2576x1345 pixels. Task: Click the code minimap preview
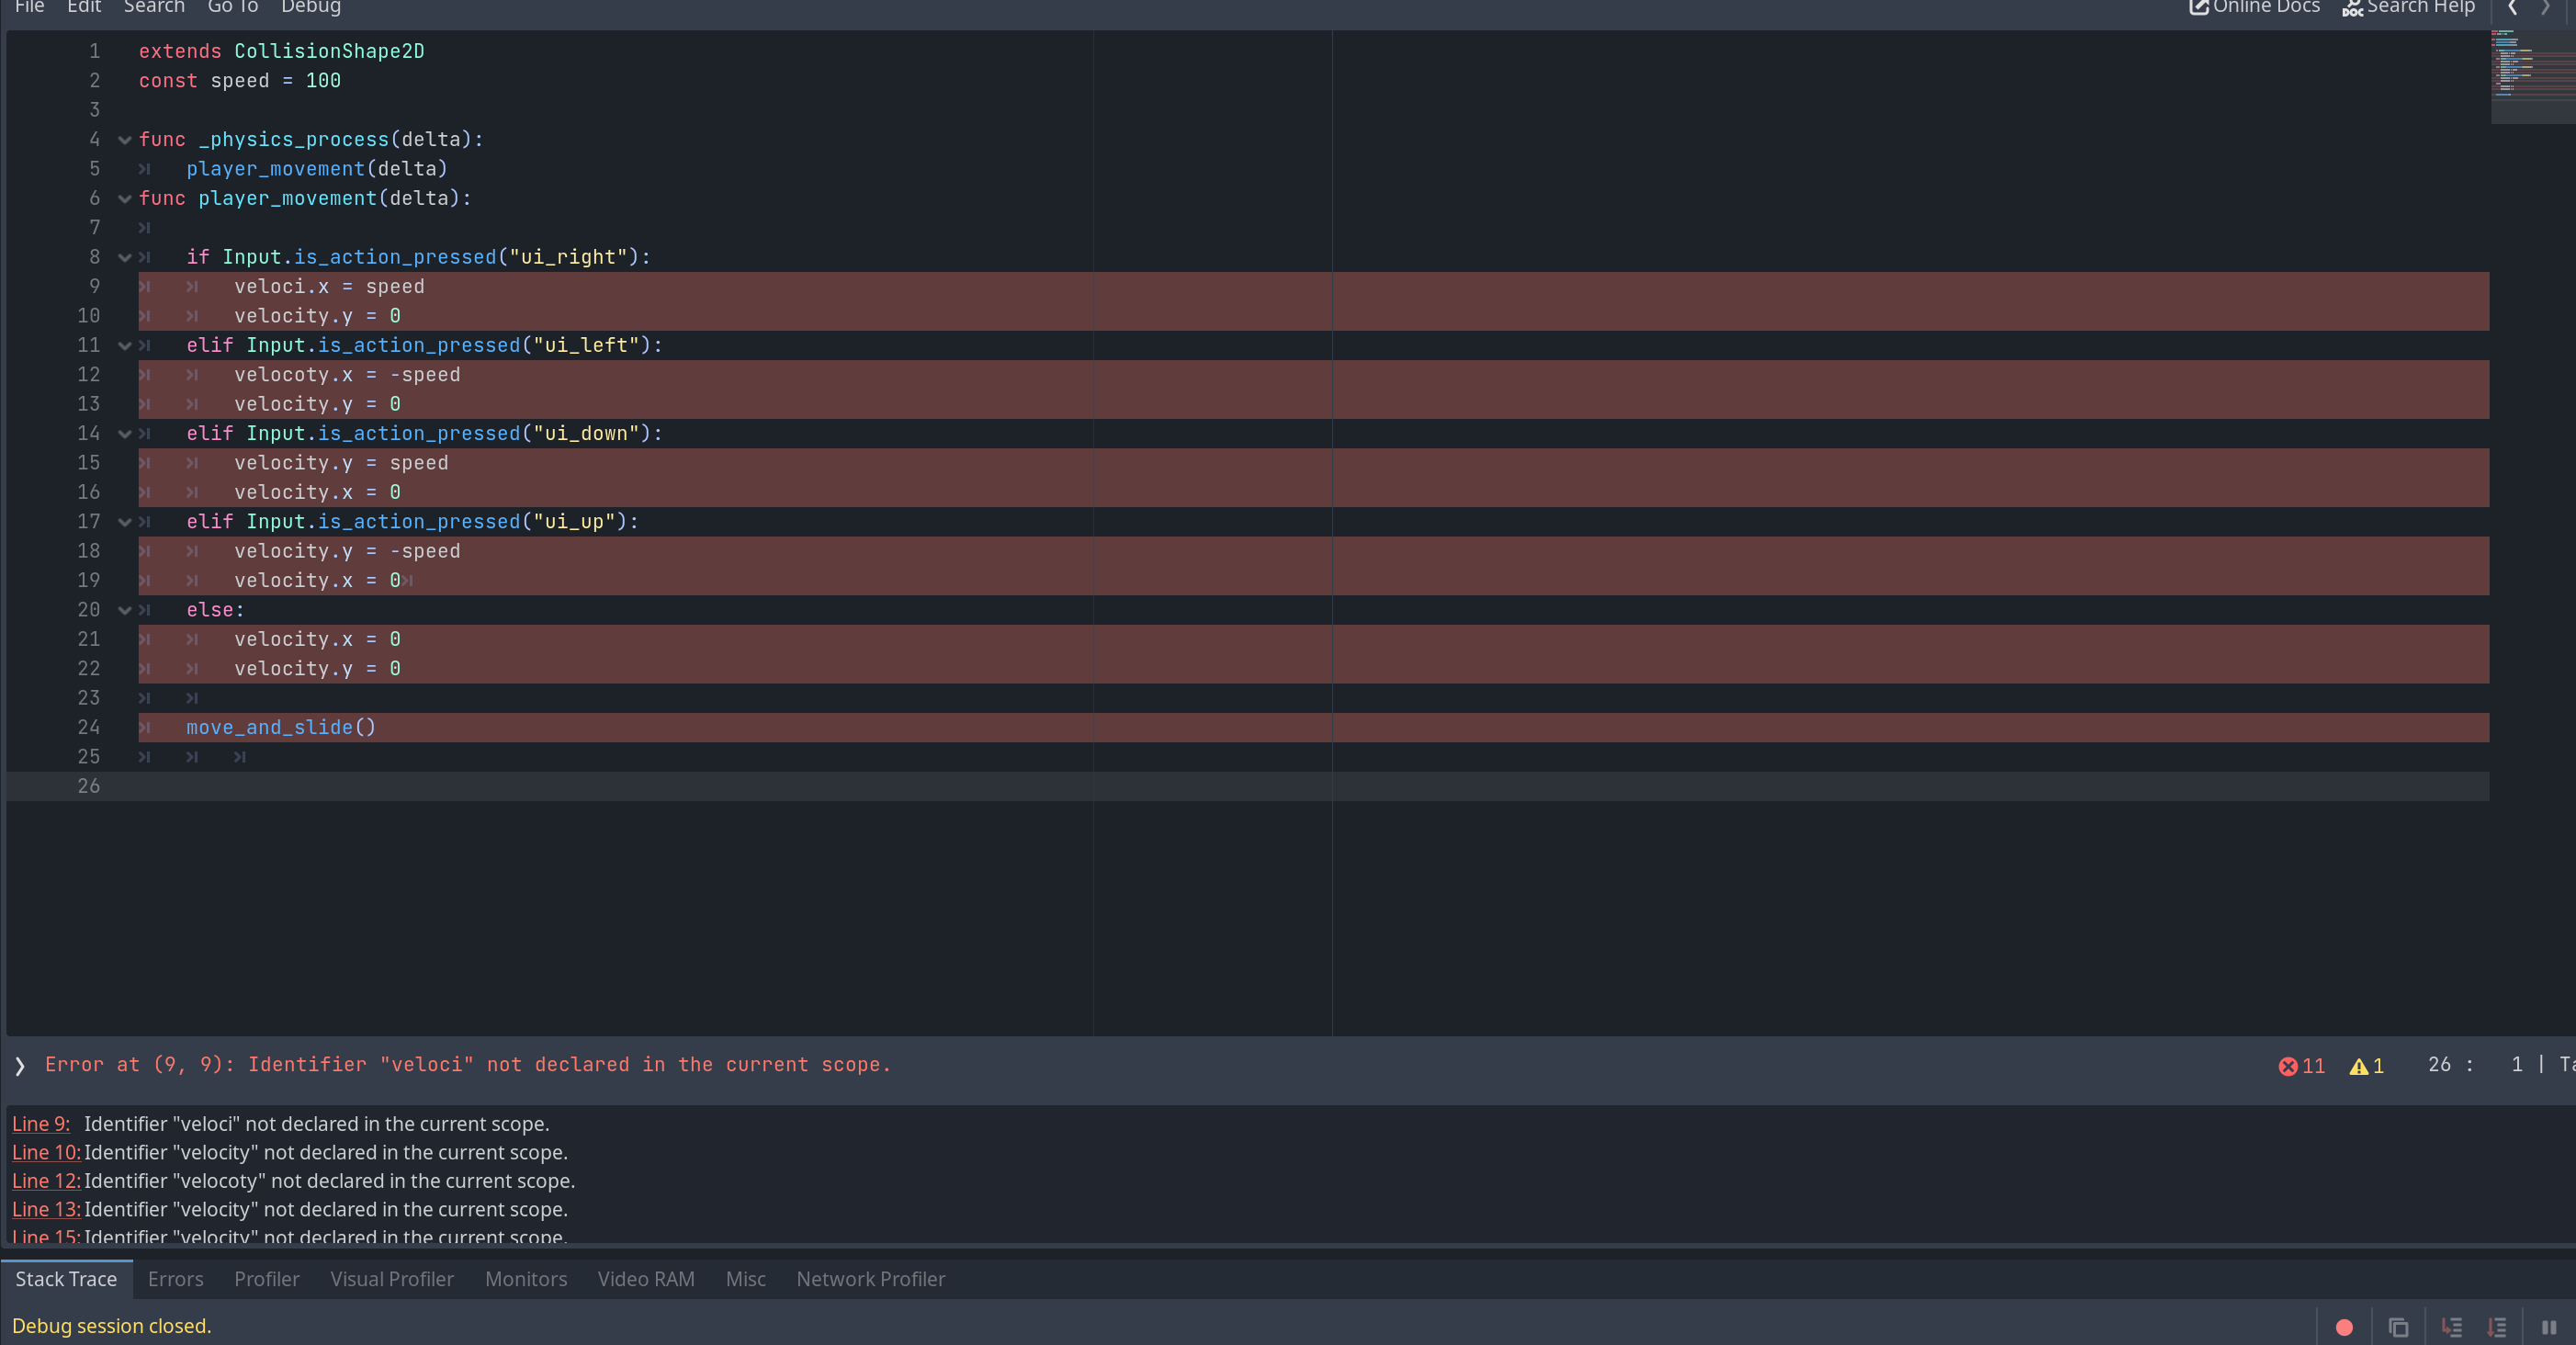click(x=2530, y=75)
